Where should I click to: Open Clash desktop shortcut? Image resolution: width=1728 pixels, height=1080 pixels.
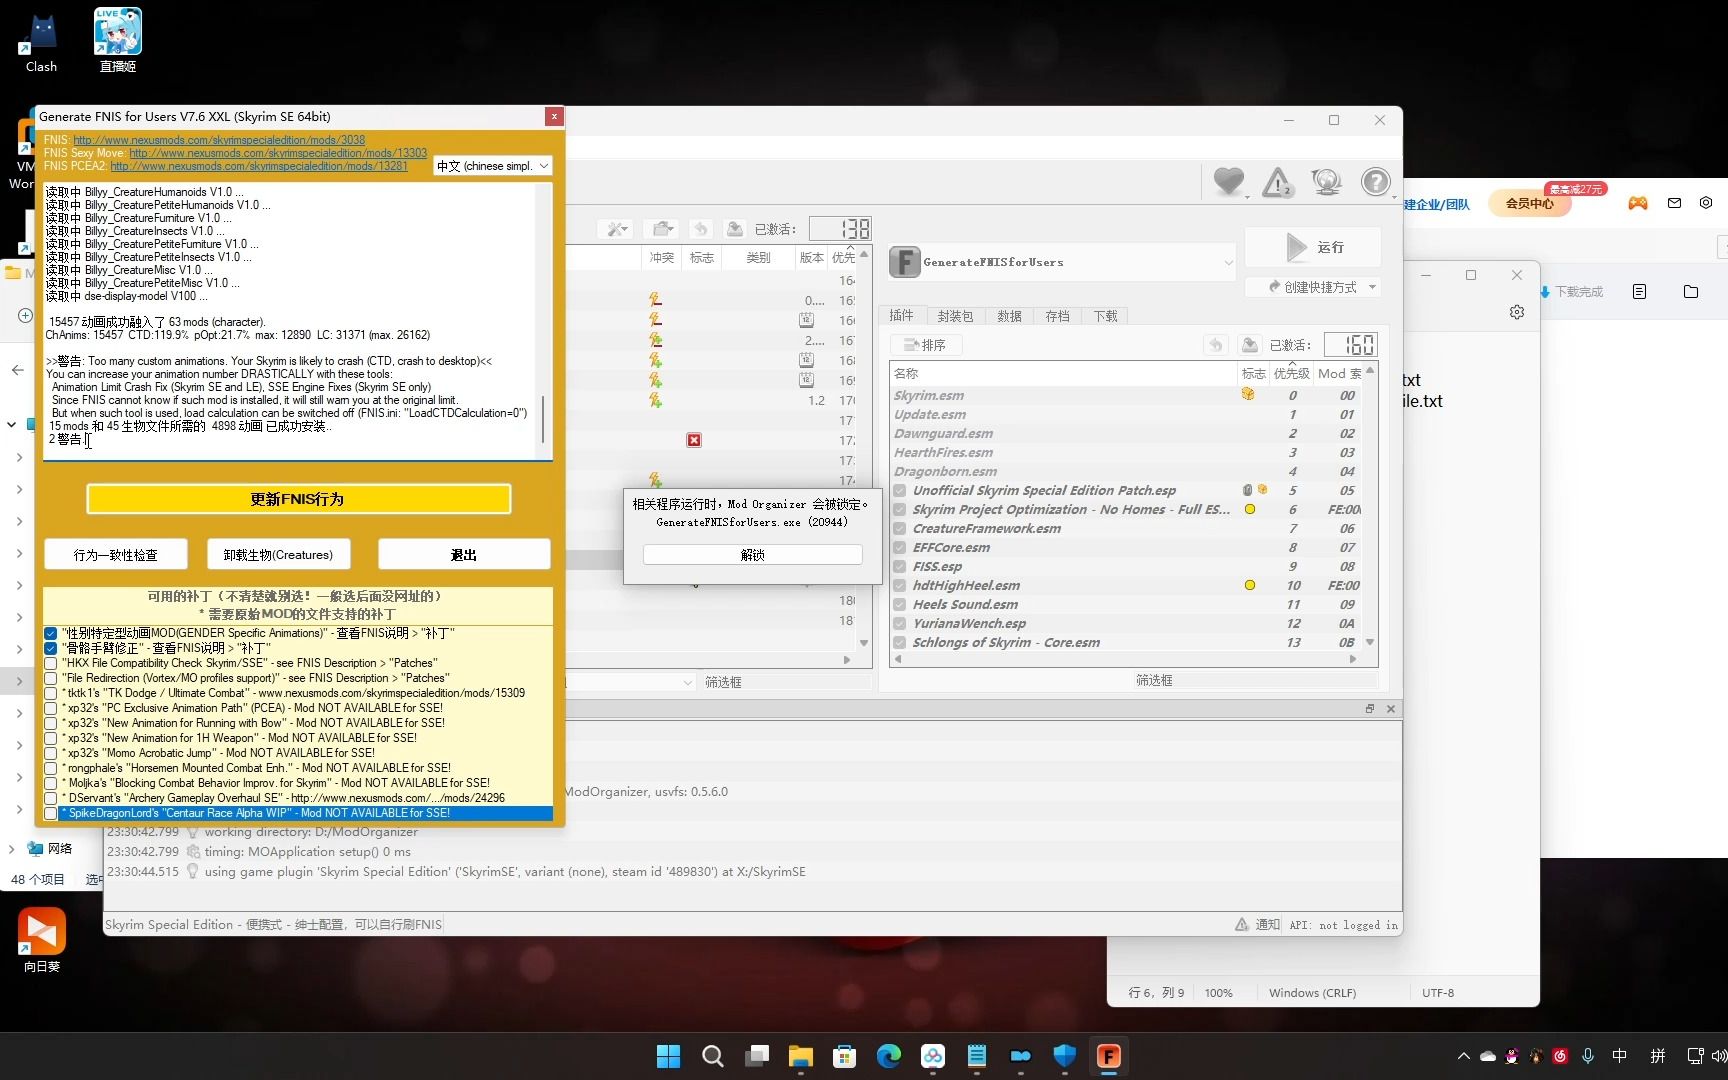pos(41,43)
